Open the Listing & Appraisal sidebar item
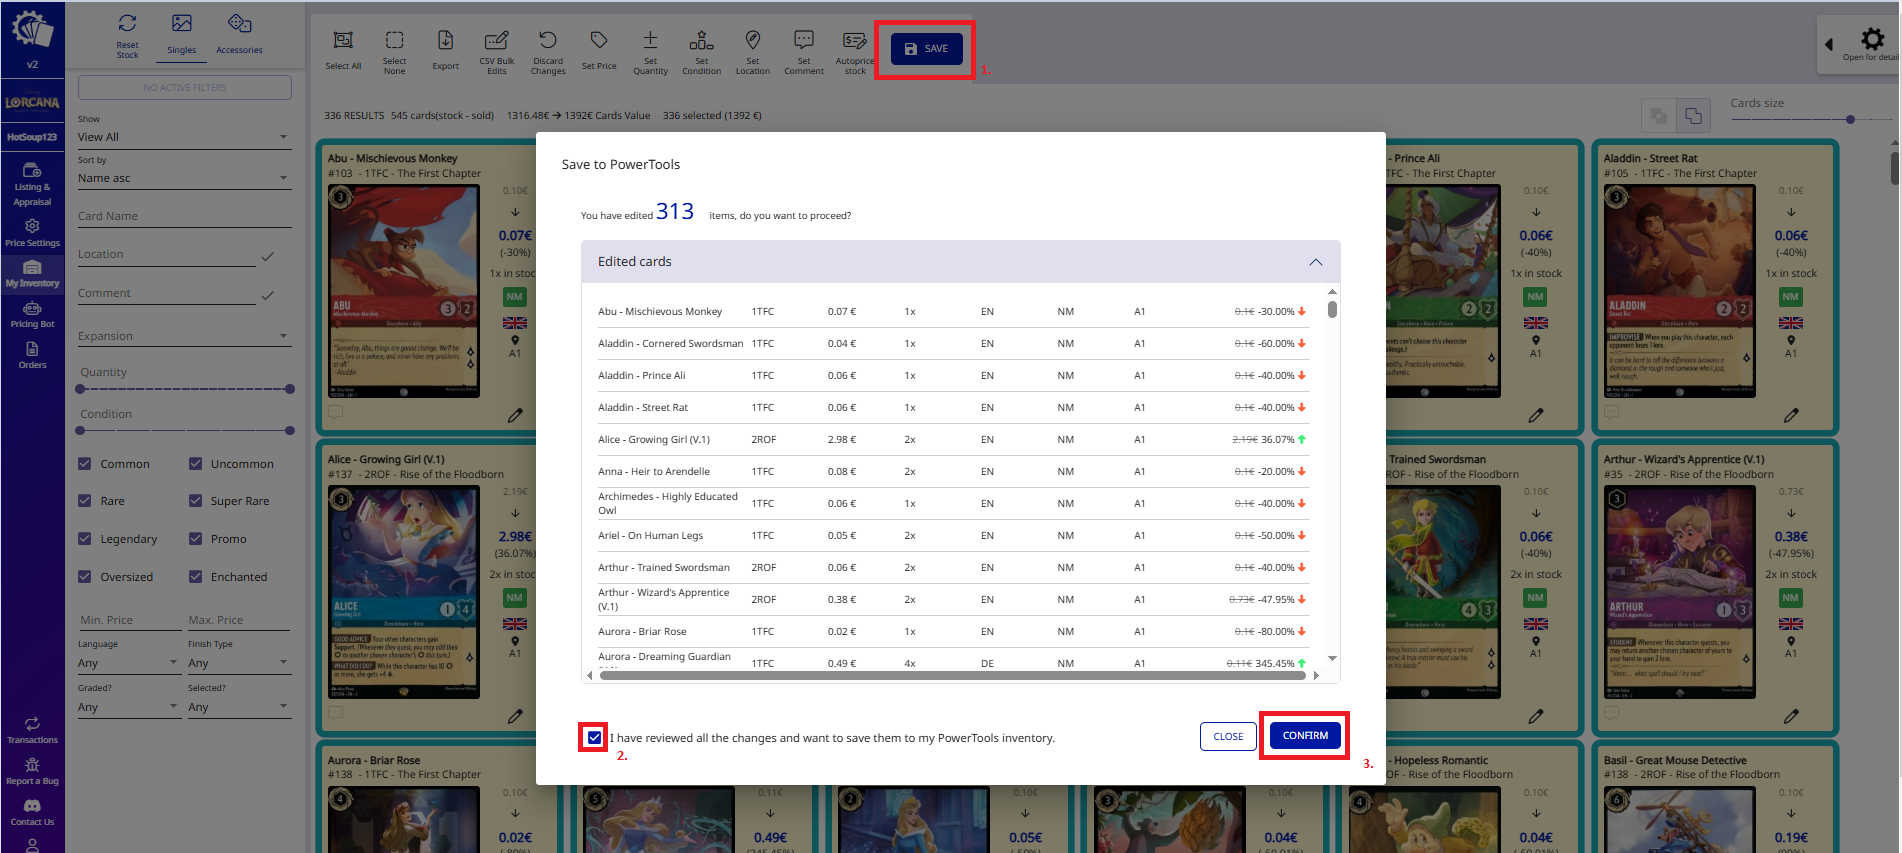The image size is (1902, 853). tap(32, 184)
